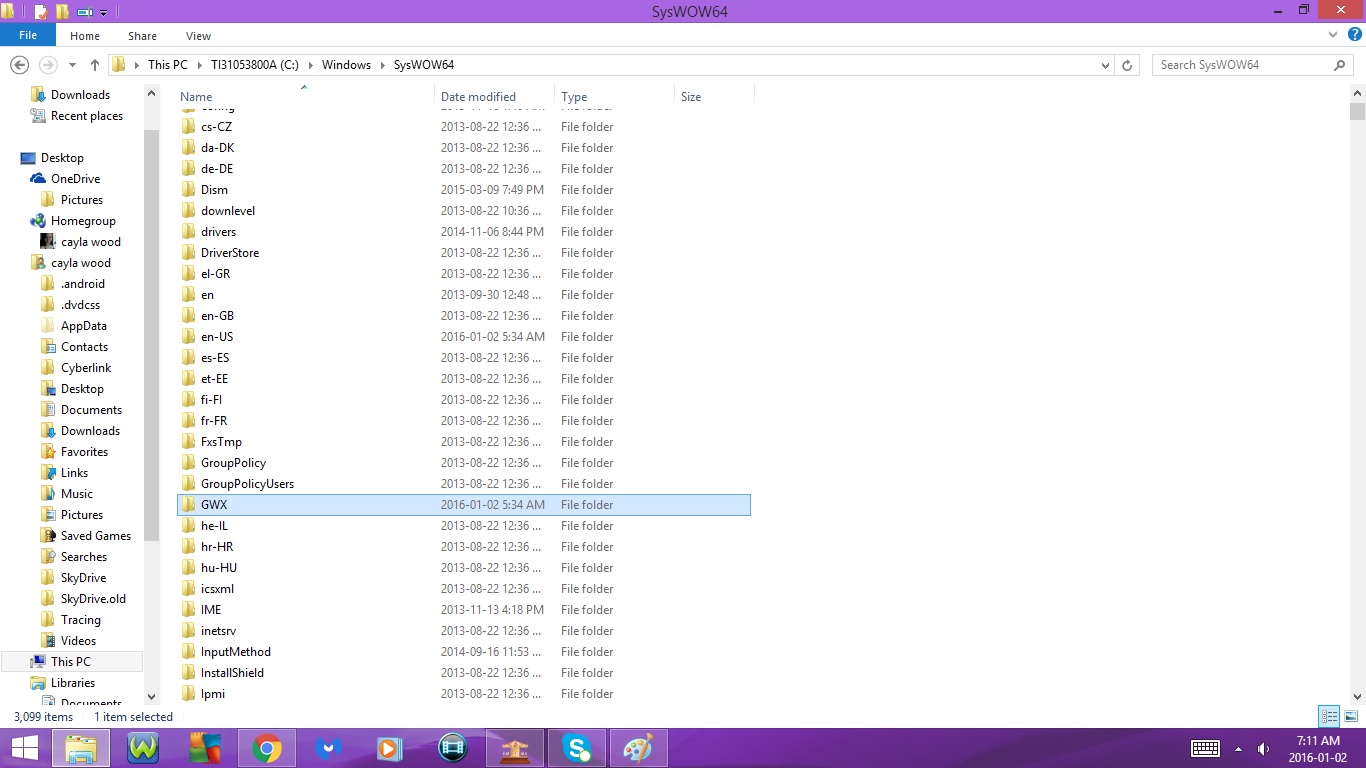This screenshot has height=768, width=1366.
Task: Open File Explorer from the taskbar
Action: pyautogui.click(x=81, y=748)
